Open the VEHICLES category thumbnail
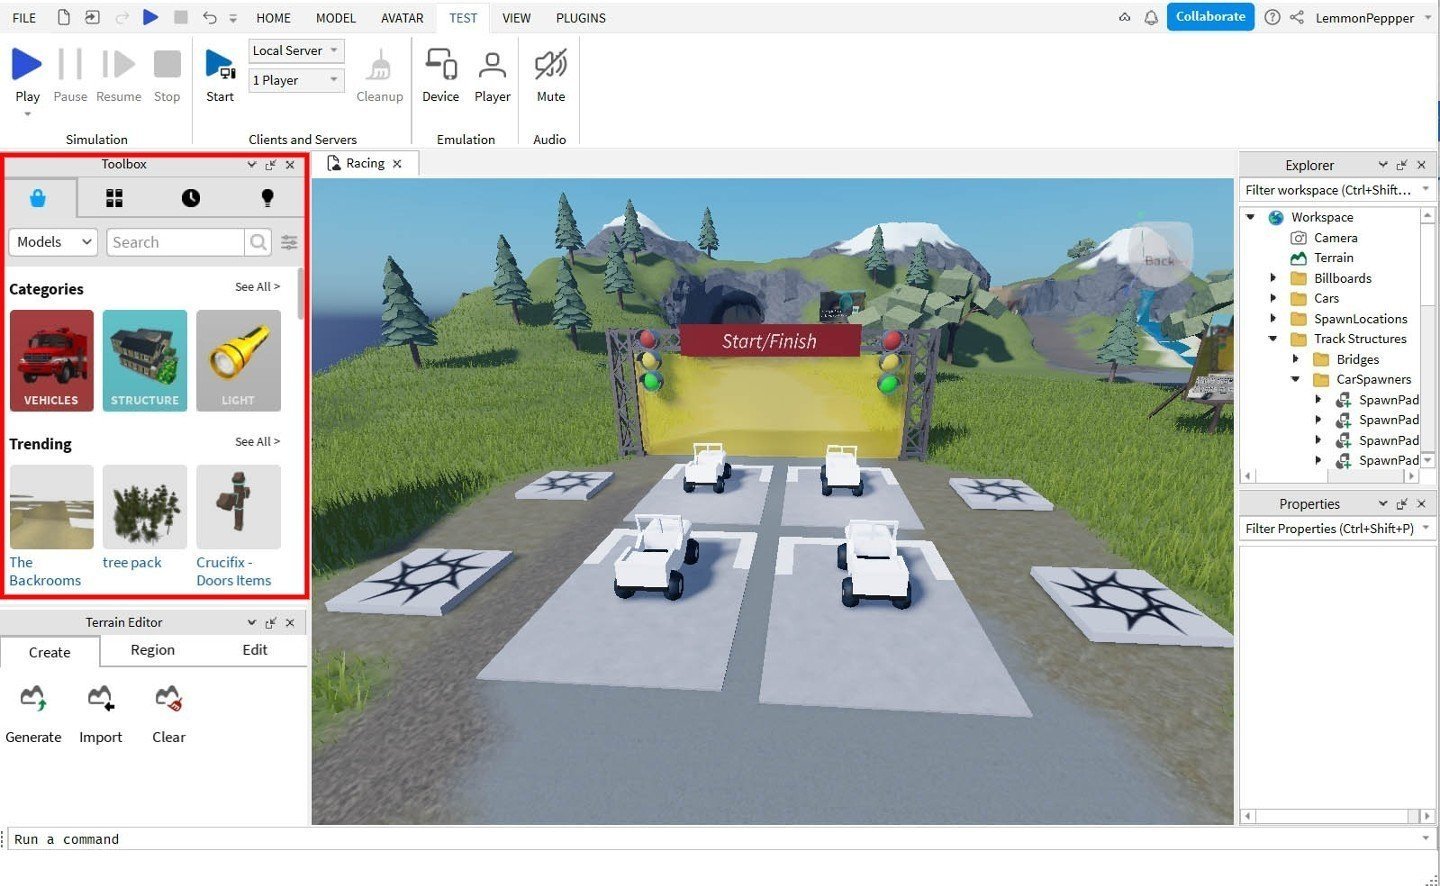 pyautogui.click(x=51, y=360)
